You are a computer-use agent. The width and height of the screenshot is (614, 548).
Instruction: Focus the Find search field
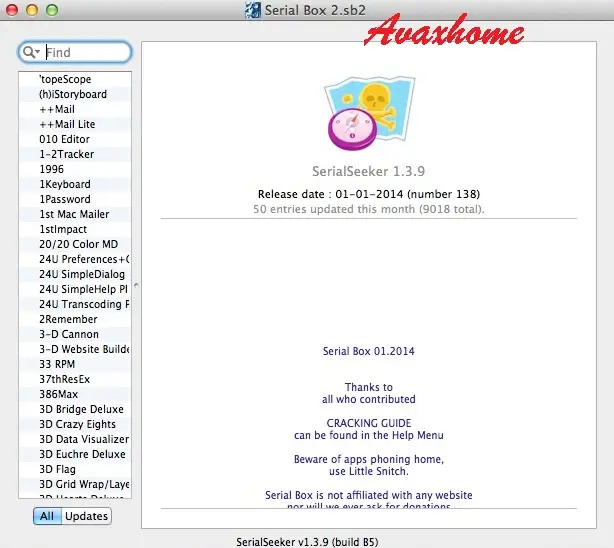pos(75,52)
